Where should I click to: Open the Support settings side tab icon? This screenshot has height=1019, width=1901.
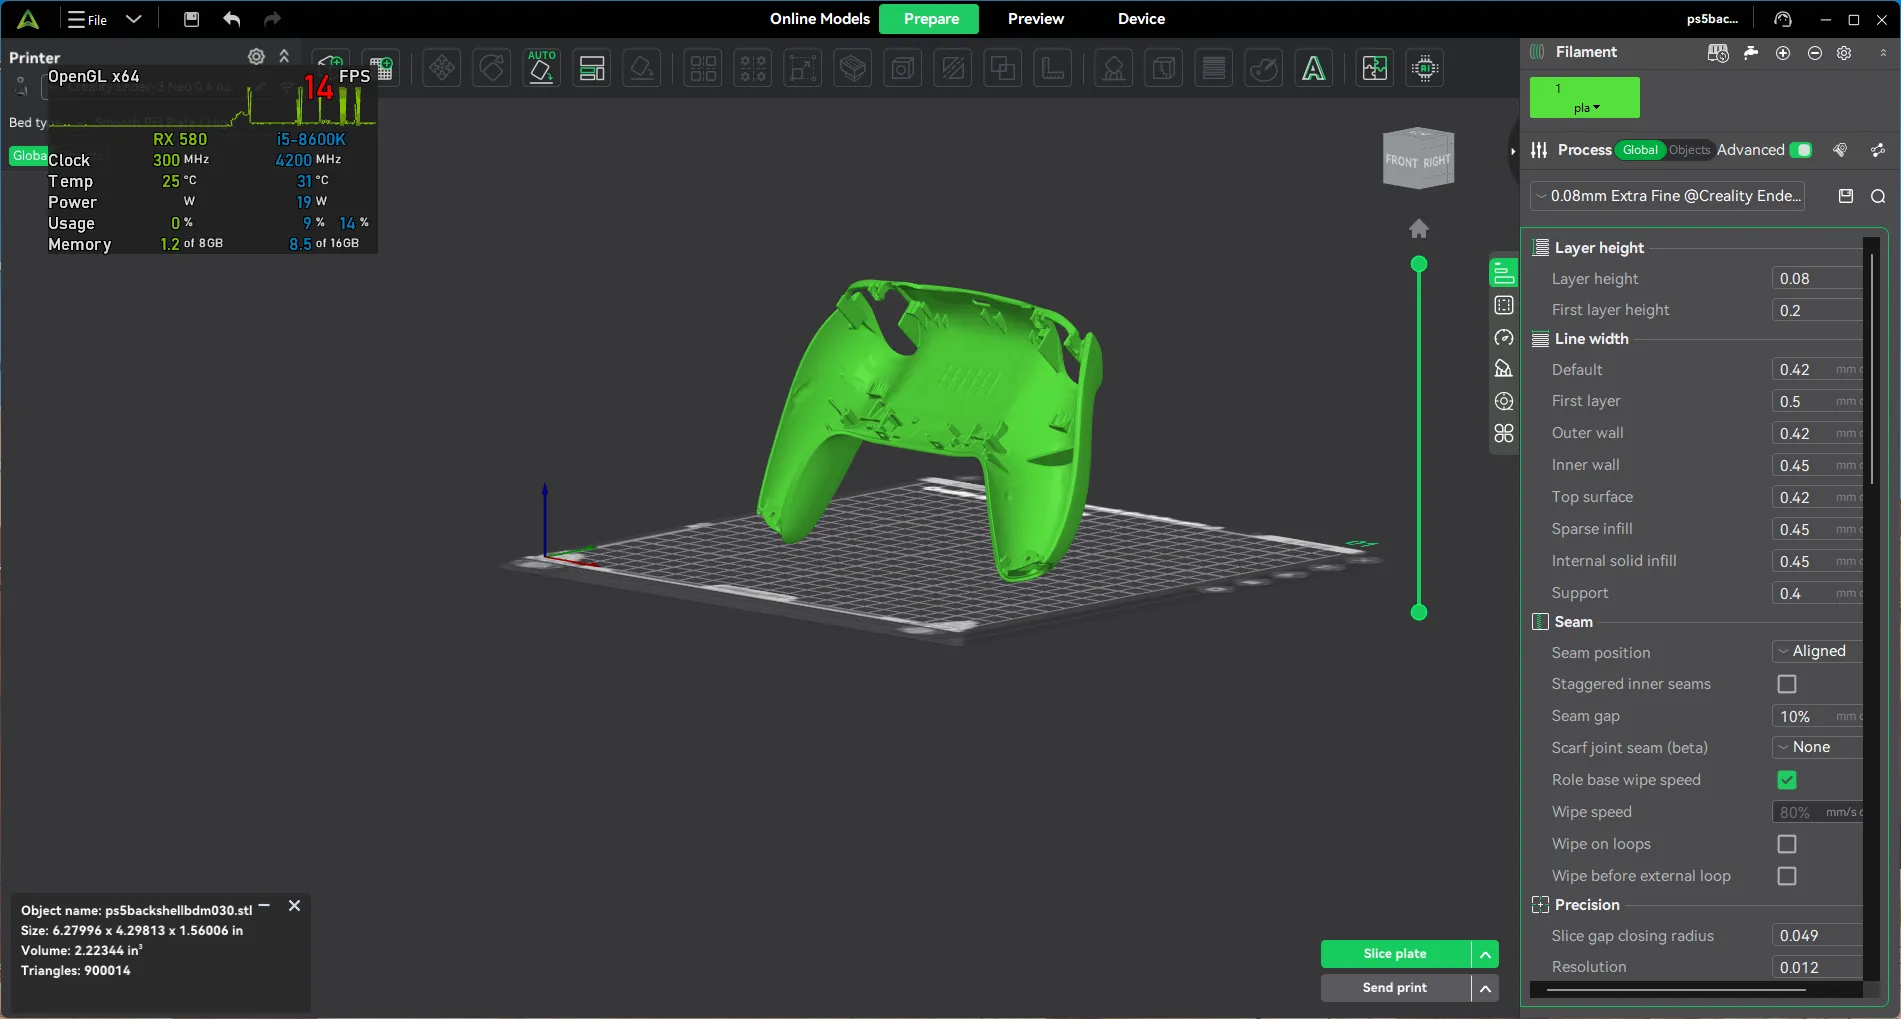tap(1504, 369)
